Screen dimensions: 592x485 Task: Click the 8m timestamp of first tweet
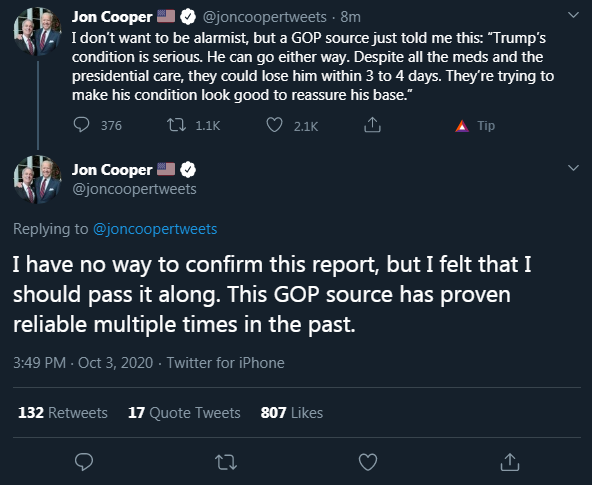tap(350, 17)
